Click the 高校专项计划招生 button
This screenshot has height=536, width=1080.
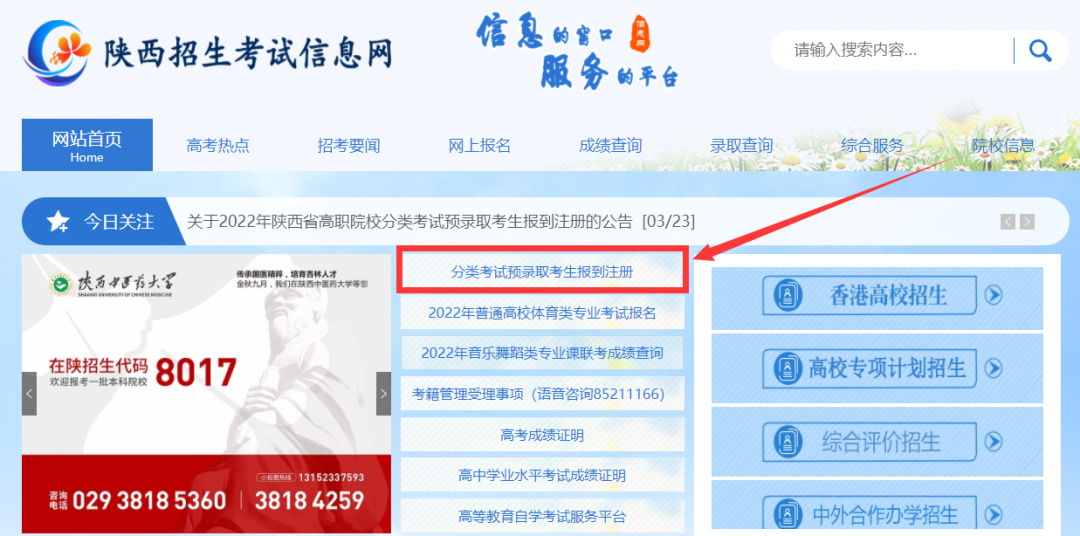tap(870, 368)
